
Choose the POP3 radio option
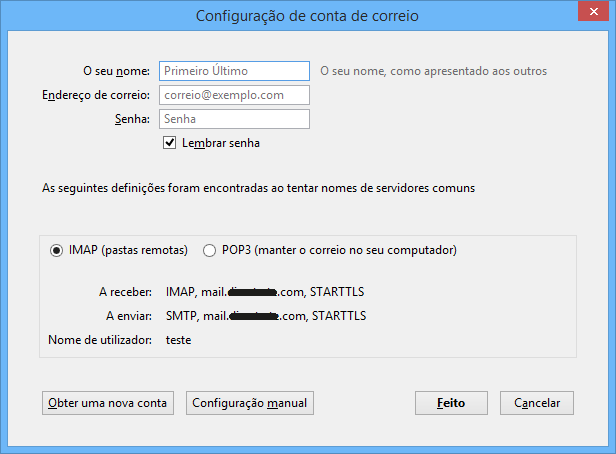pyautogui.click(x=209, y=250)
